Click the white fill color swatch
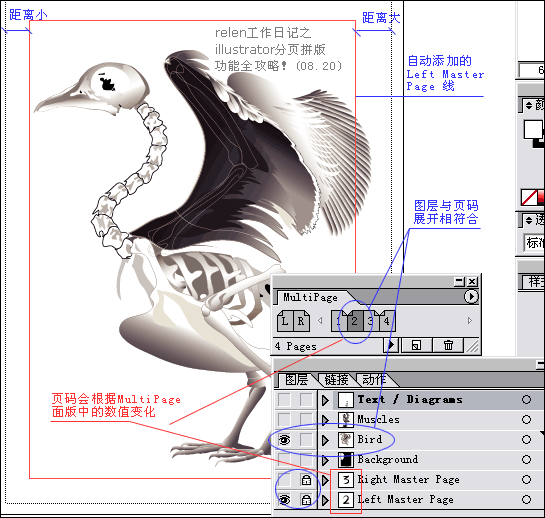The height and width of the screenshot is (518, 545). pyautogui.click(x=533, y=130)
